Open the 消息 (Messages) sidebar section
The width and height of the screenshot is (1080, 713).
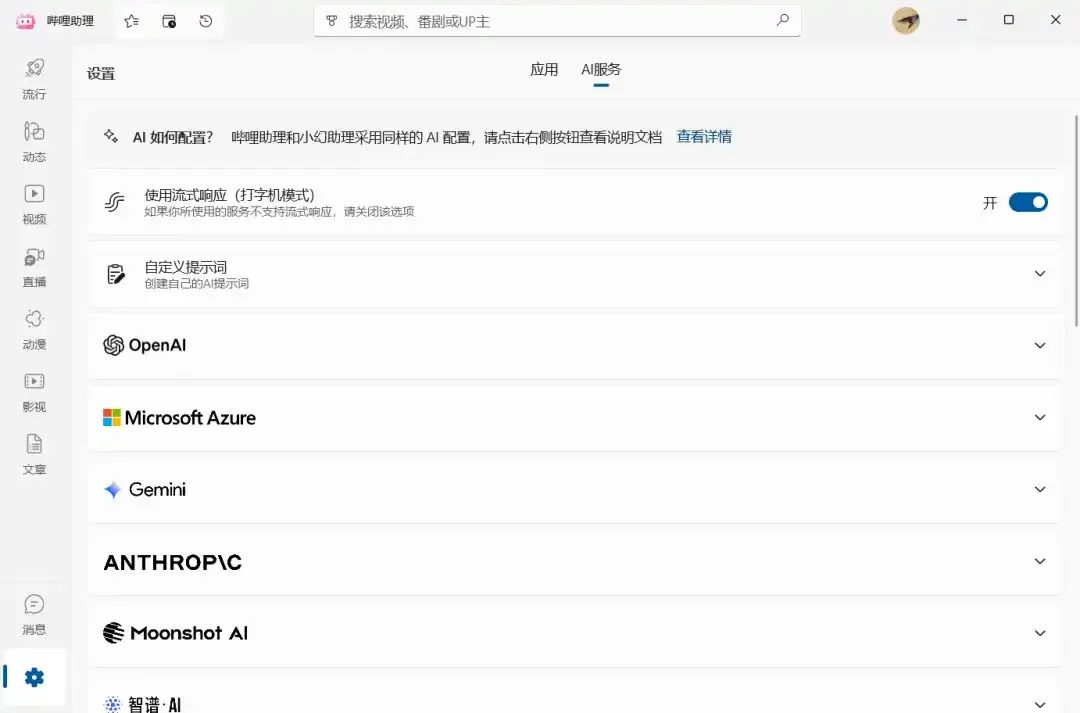pyautogui.click(x=34, y=615)
